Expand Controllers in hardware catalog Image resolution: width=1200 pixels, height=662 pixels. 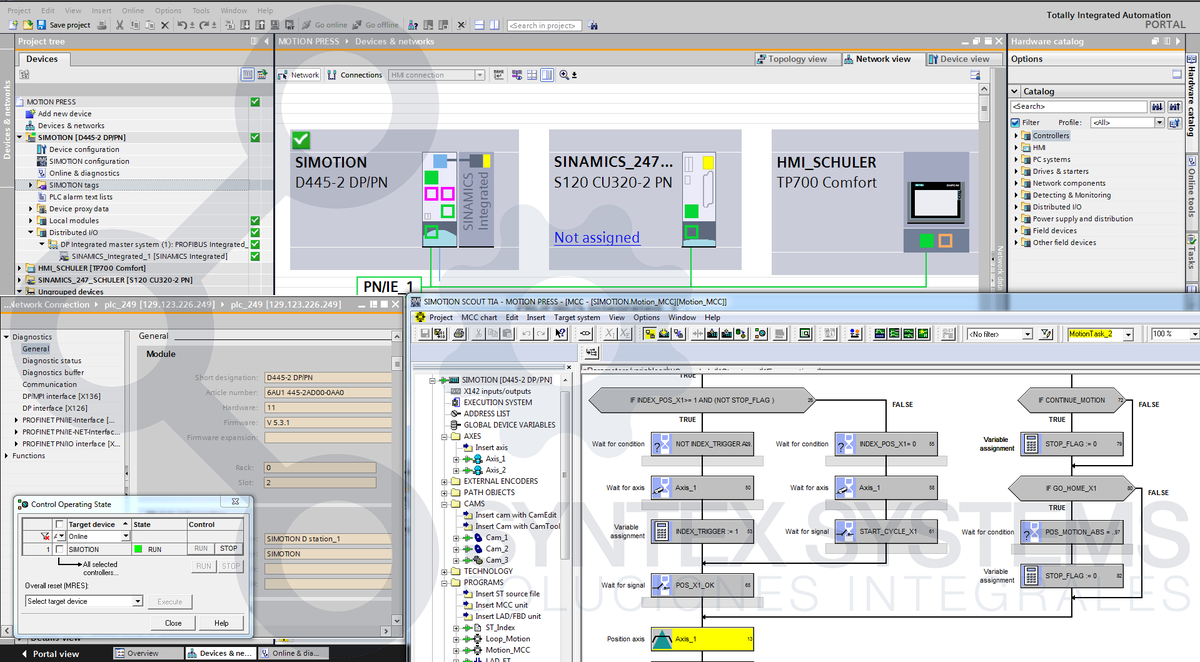point(1017,135)
